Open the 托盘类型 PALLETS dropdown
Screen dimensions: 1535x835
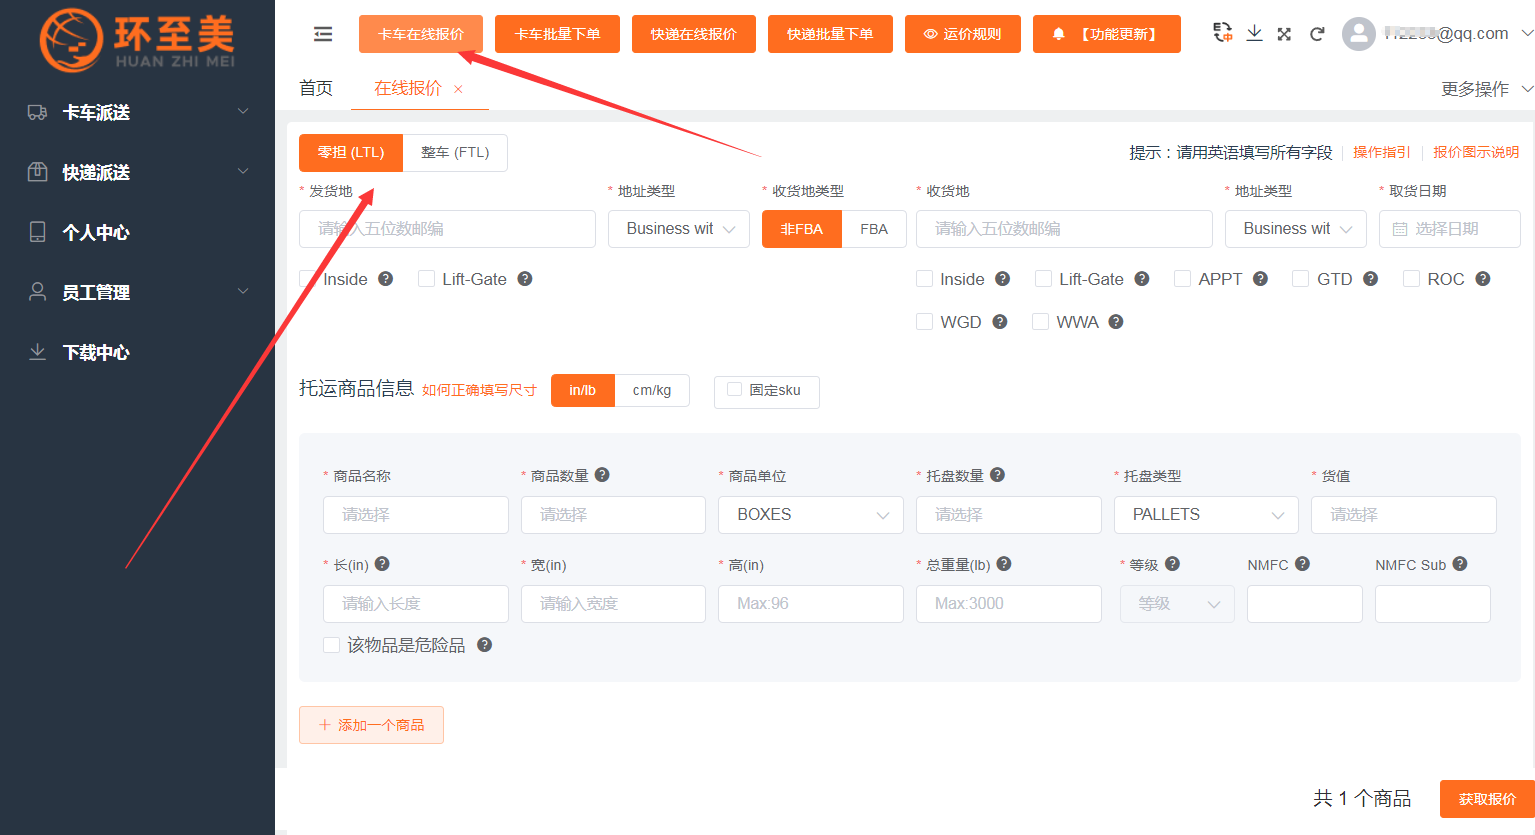[1205, 514]
